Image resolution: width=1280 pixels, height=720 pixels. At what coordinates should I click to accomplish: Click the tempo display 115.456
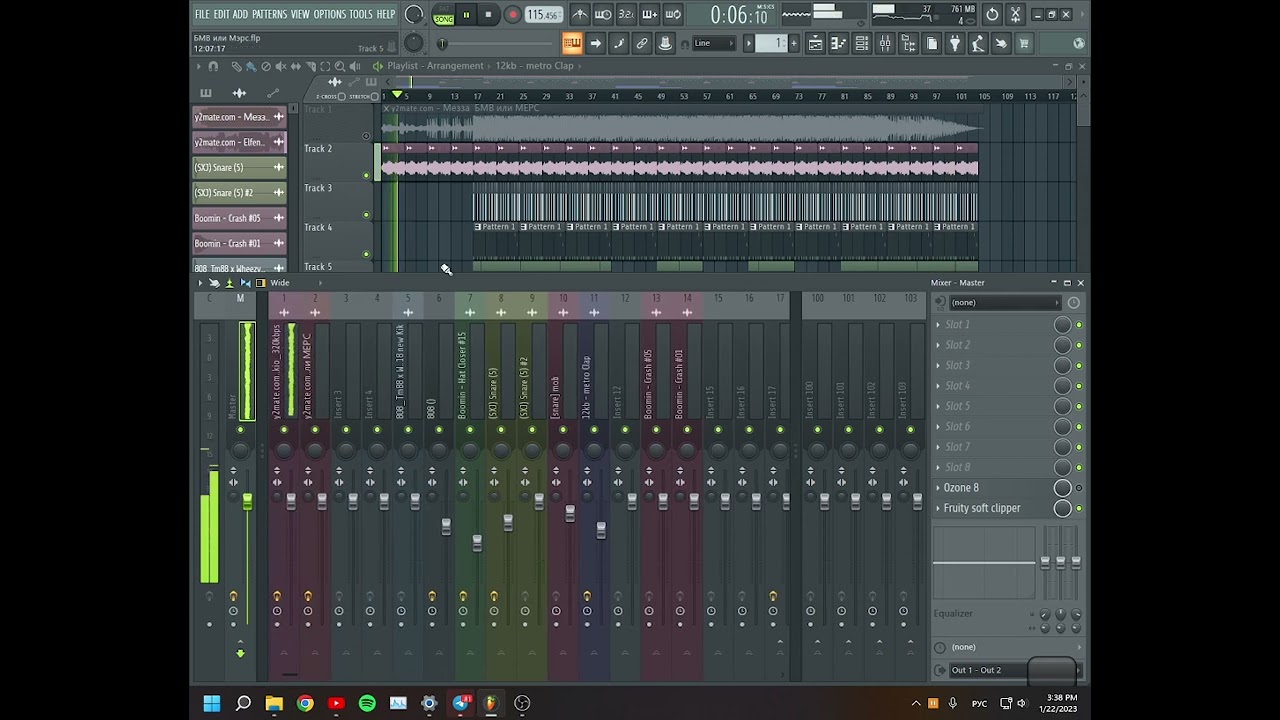[543, 14]
